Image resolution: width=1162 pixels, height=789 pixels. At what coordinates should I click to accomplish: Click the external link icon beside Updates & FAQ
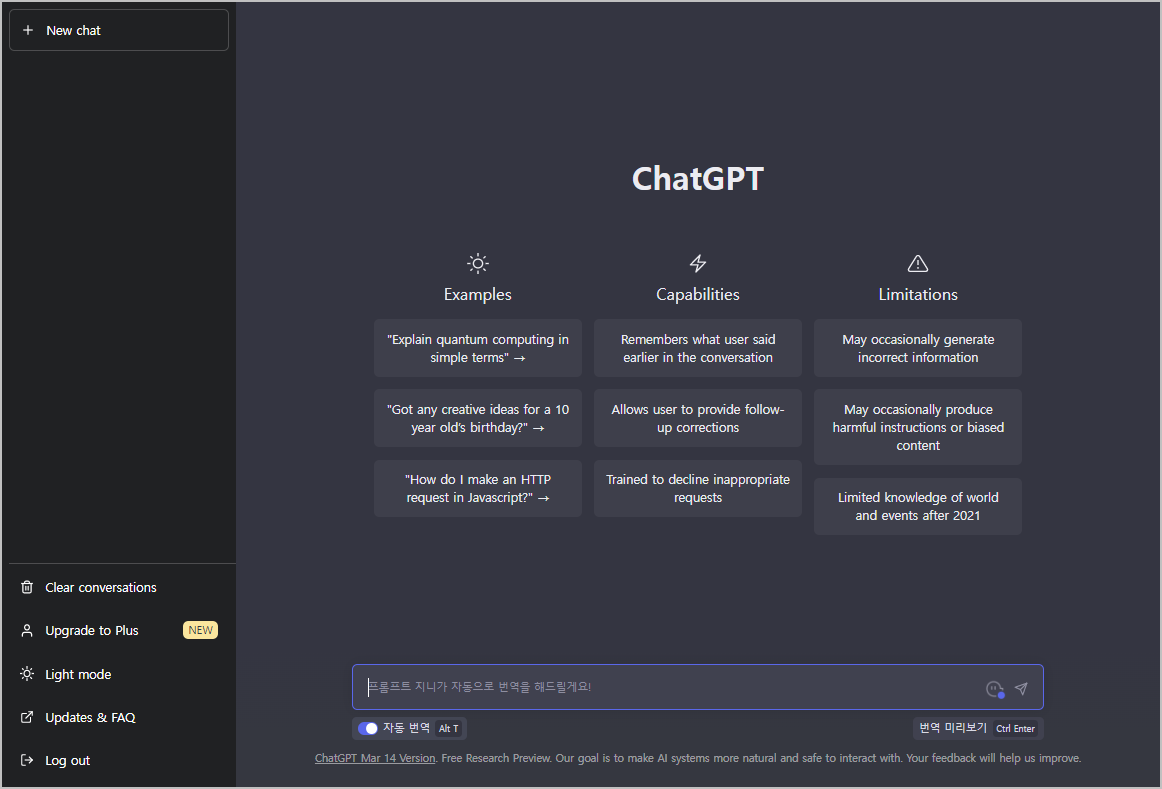tap(27, 717)
